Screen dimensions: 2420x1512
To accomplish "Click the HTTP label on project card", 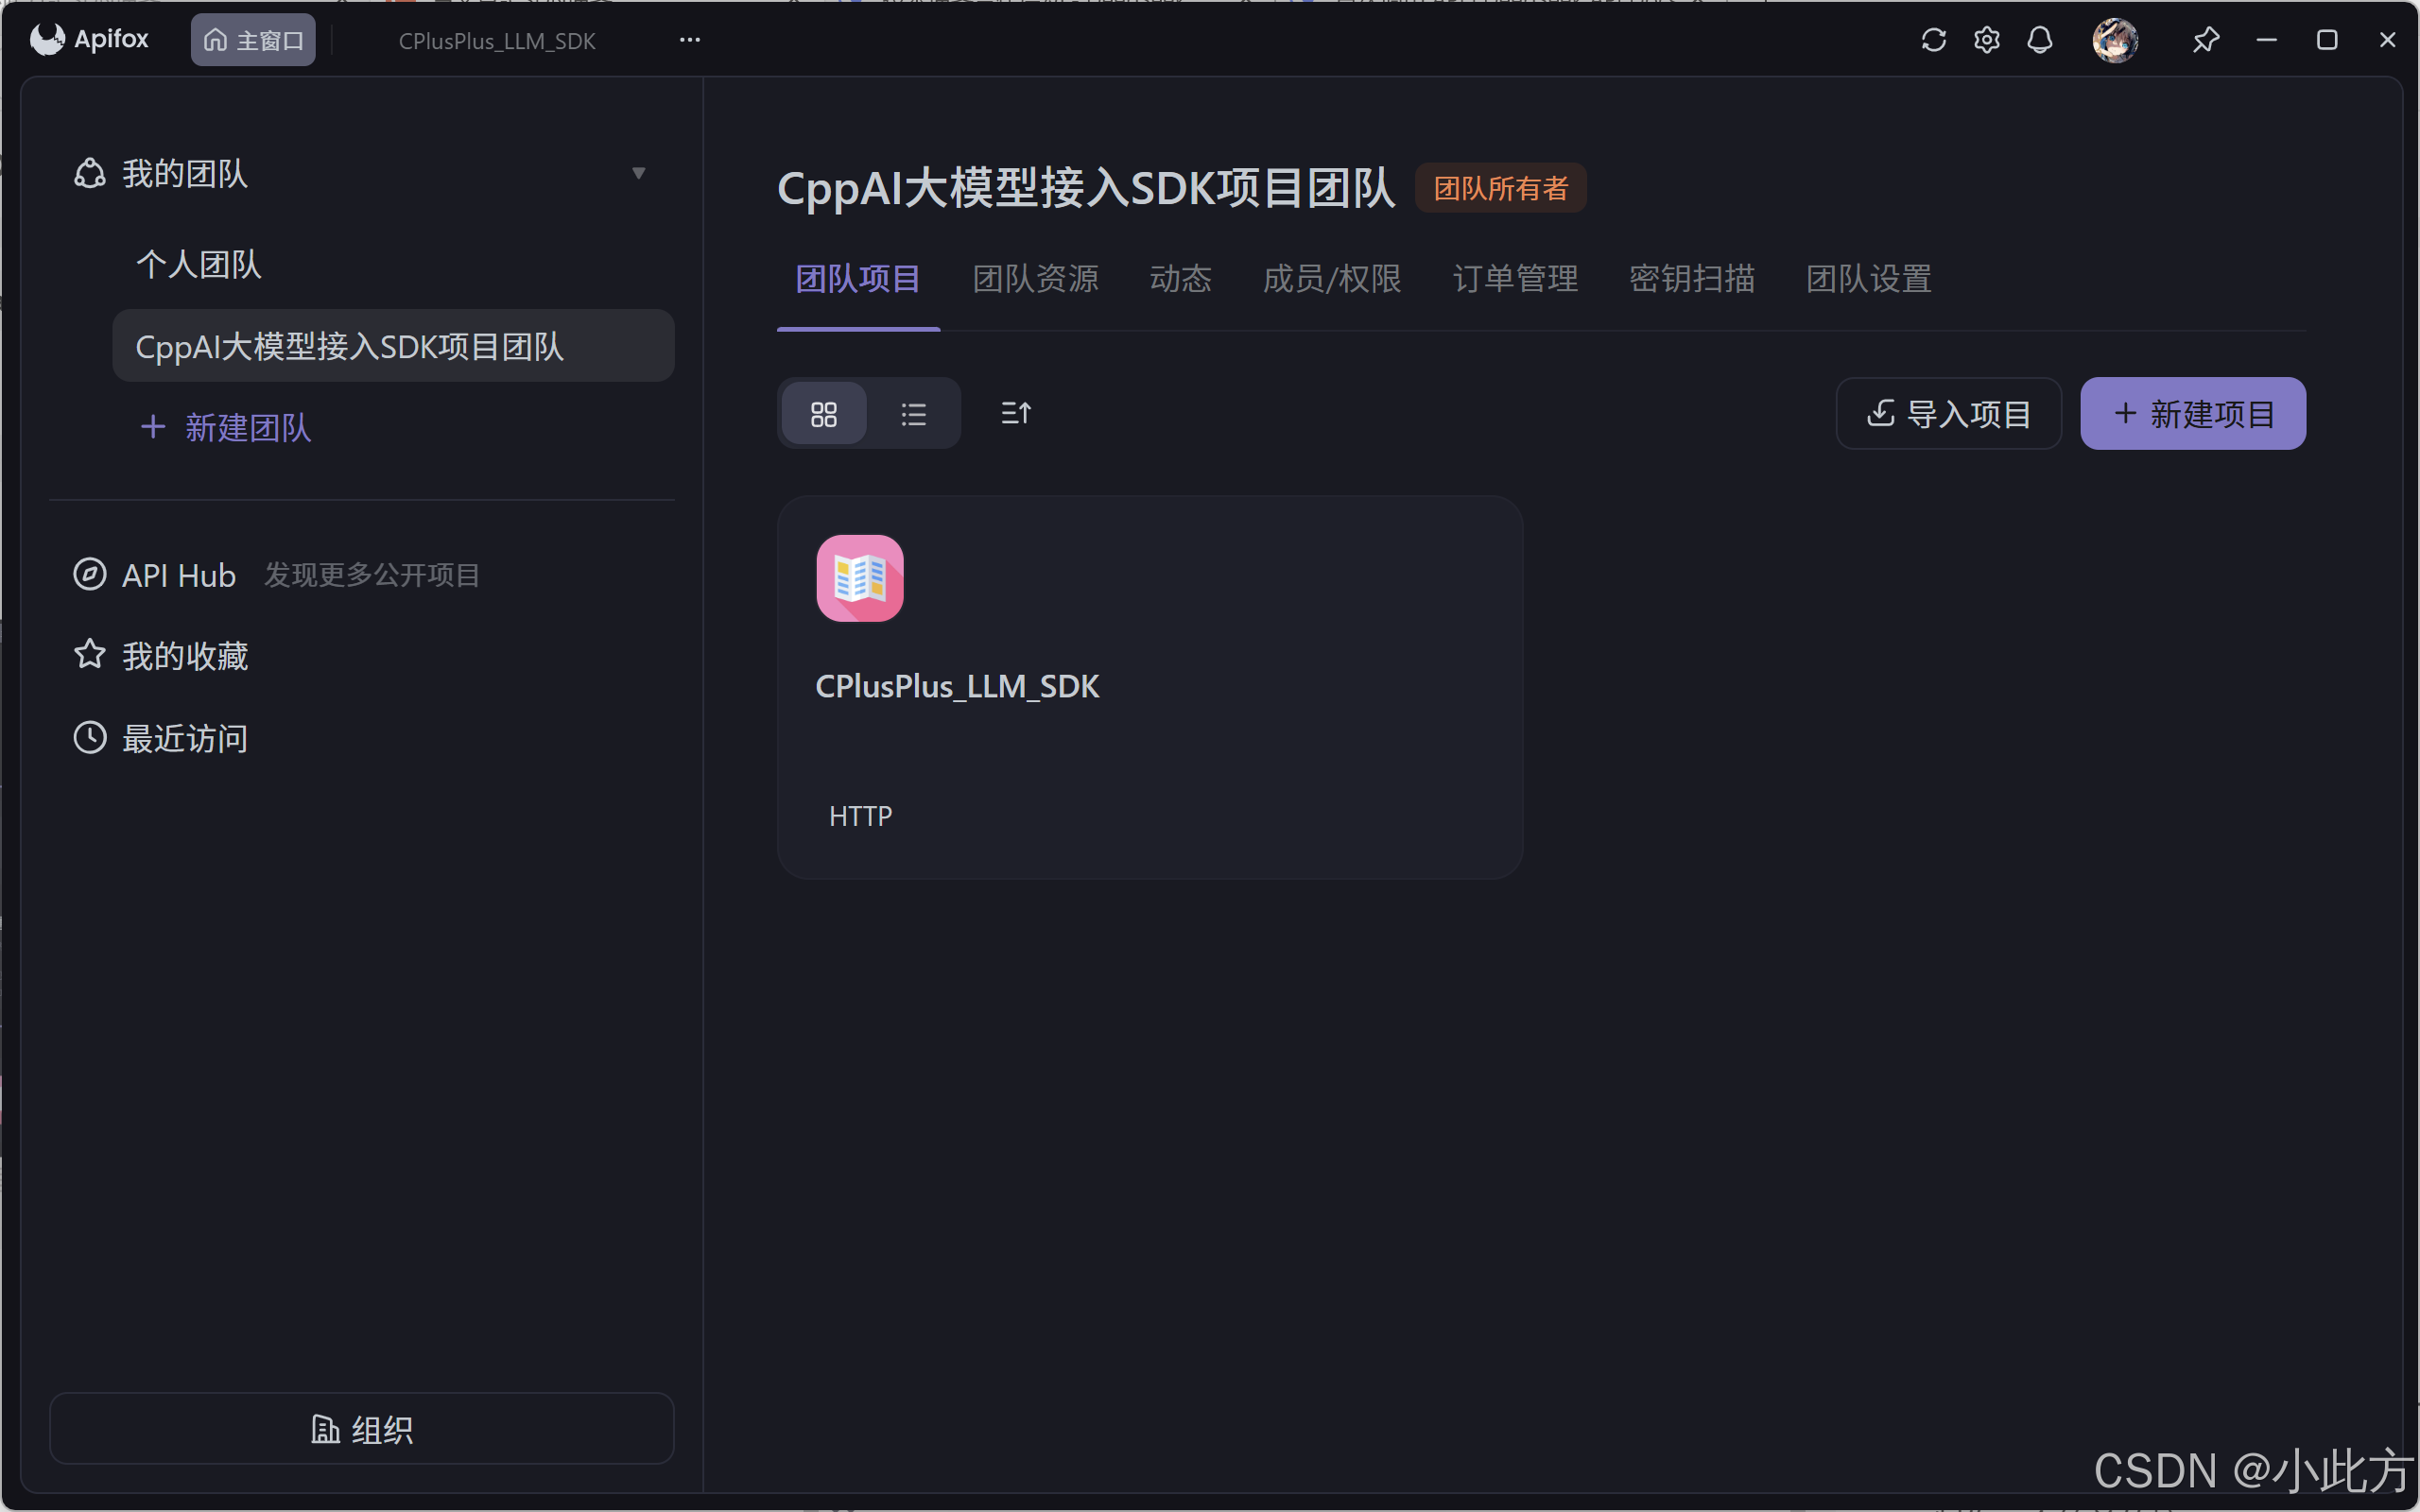I will [x=860, y=816].
